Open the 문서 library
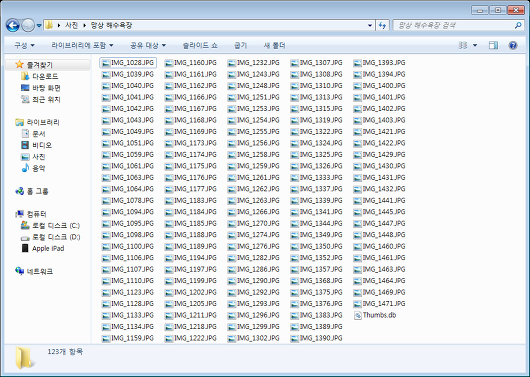Screen dimensions: 530x377 [39, 134]
